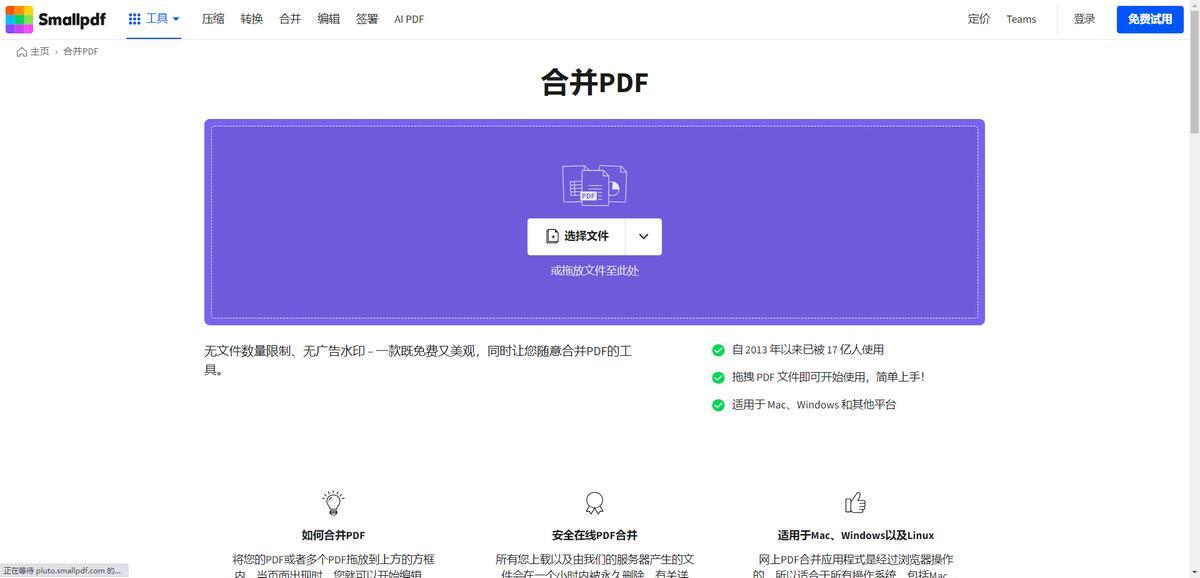1200x578 pixels.
Task: Click the vertical page scrollbar
Action: [x=1194, y=80]
